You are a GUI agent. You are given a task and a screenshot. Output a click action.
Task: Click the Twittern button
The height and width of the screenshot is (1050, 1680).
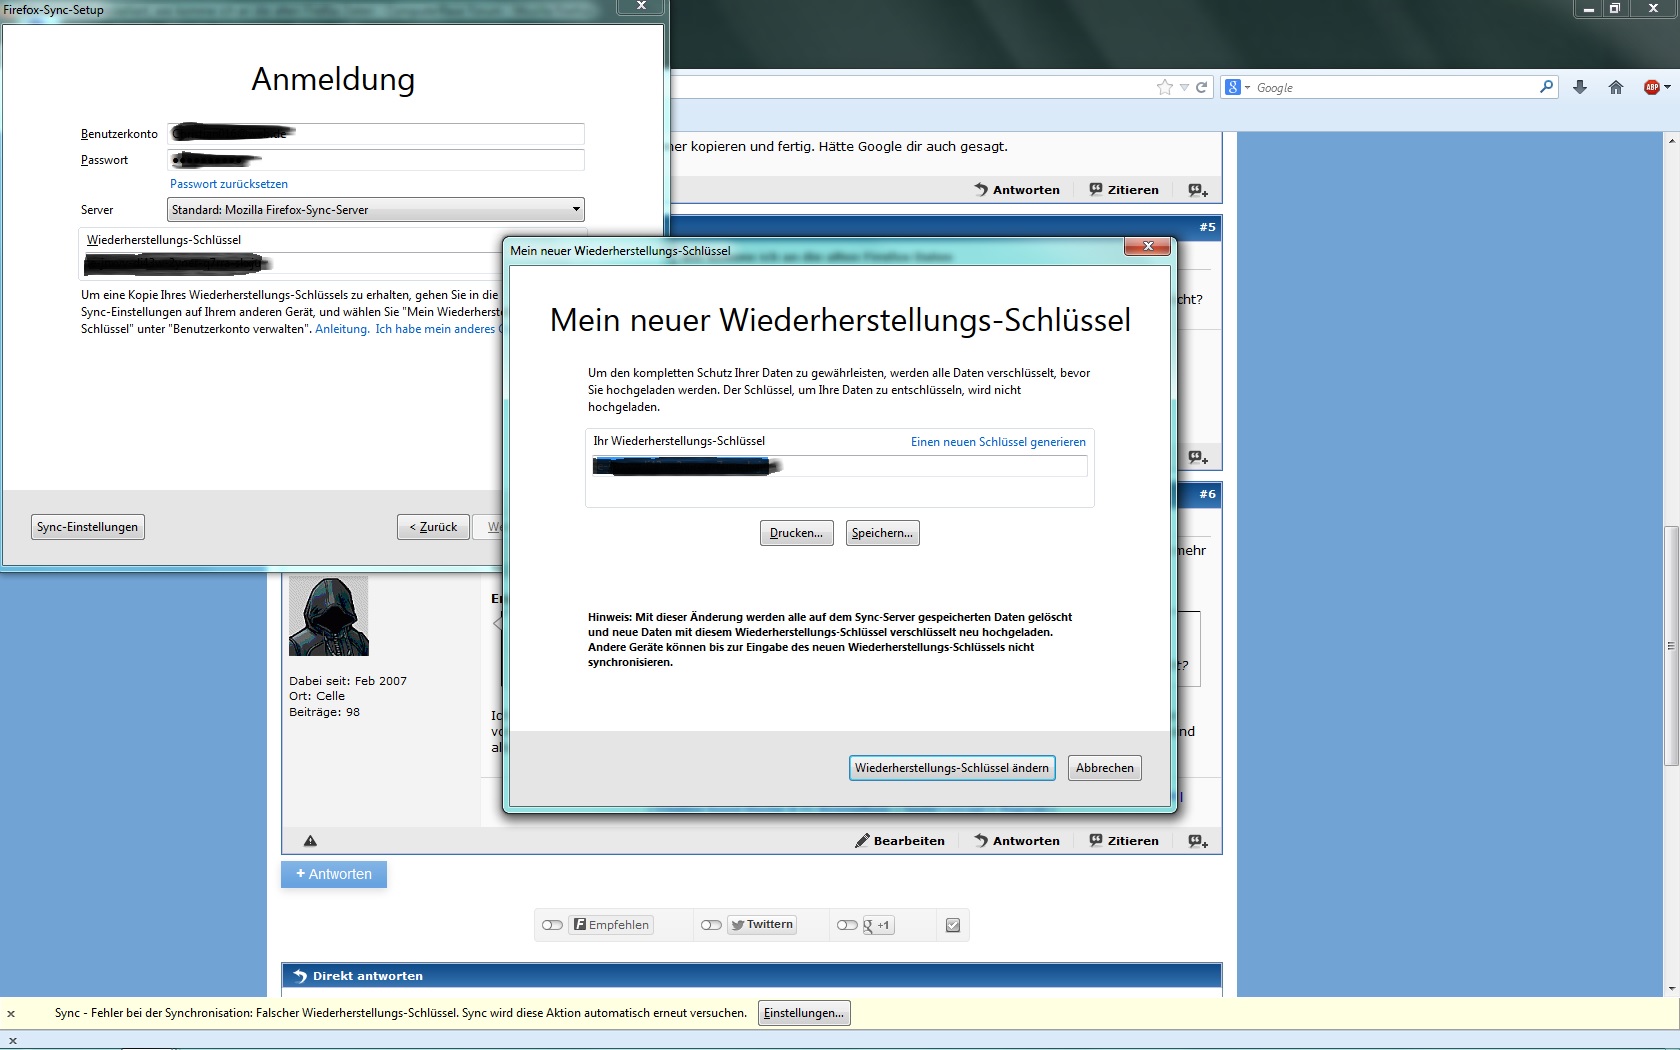point(762,925)
